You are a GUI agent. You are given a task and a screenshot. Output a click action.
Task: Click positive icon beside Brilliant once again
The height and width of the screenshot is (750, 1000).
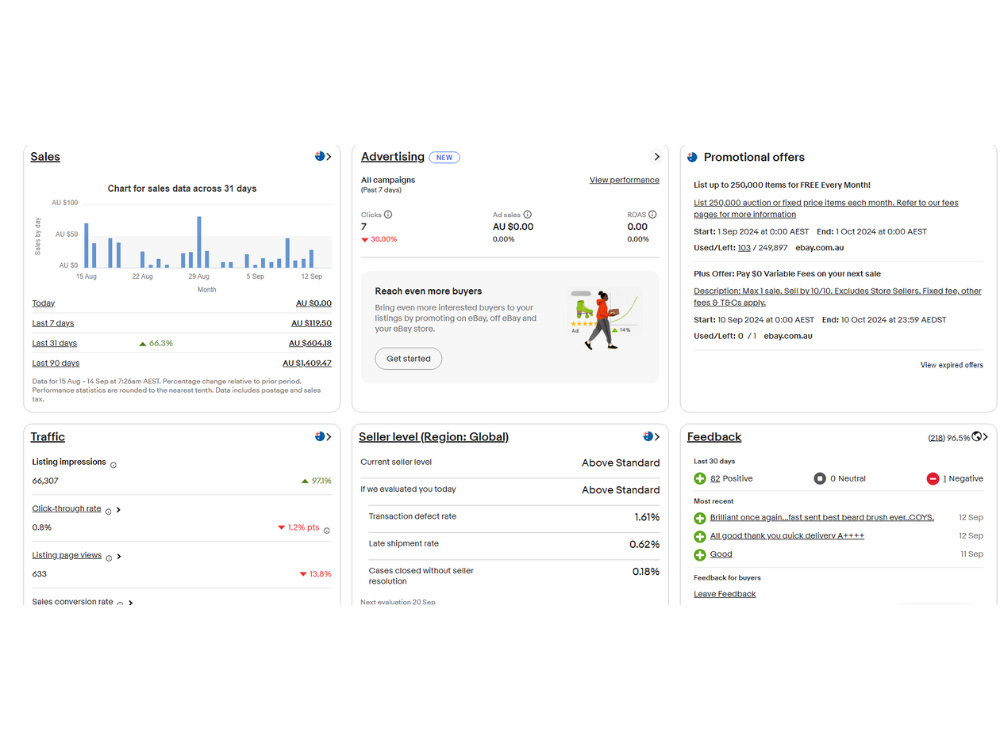click(x=700, y=518)
